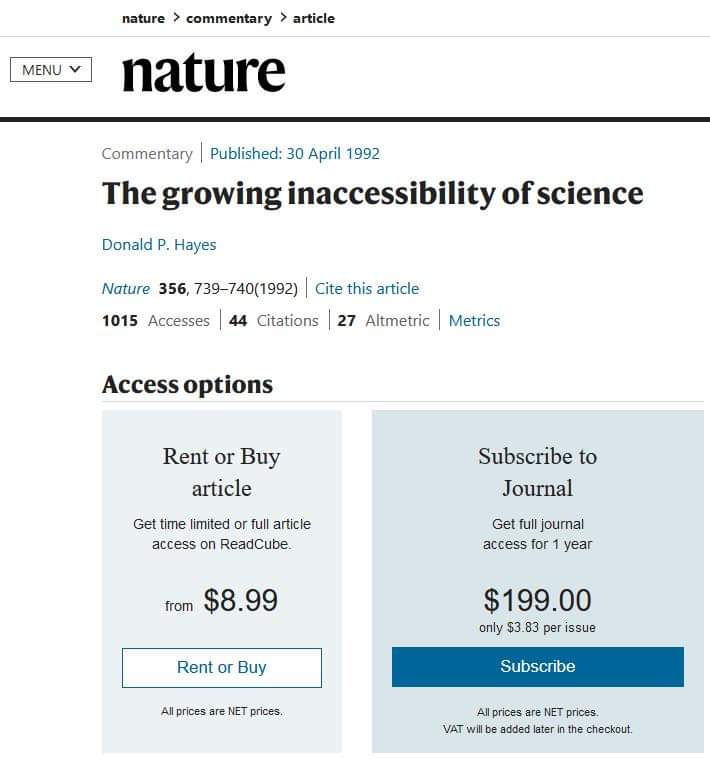The height and width of the screenshot is (759, 710).
Task: View the article Metrics link
Action: pyautogui.click(x=474, y=321)
